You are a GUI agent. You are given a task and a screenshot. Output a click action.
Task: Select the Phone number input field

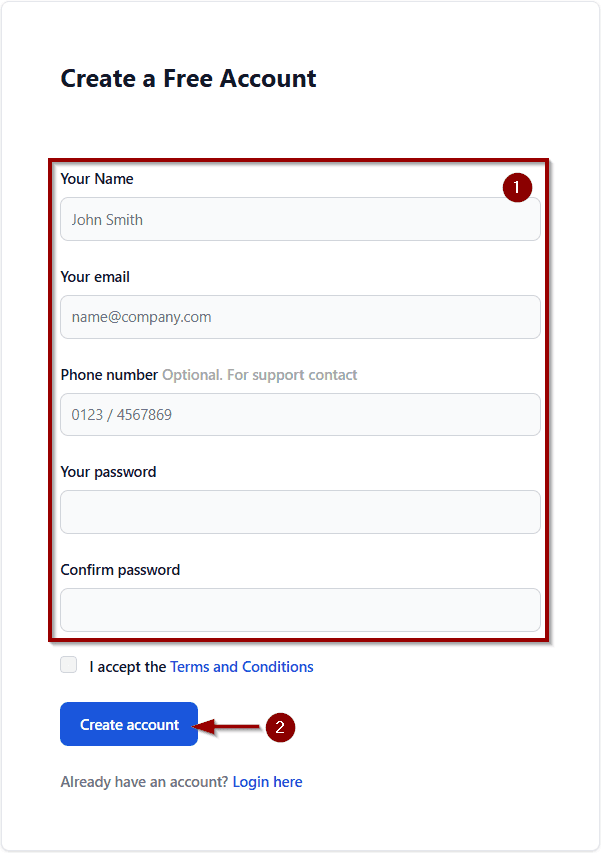coord(300,414)
